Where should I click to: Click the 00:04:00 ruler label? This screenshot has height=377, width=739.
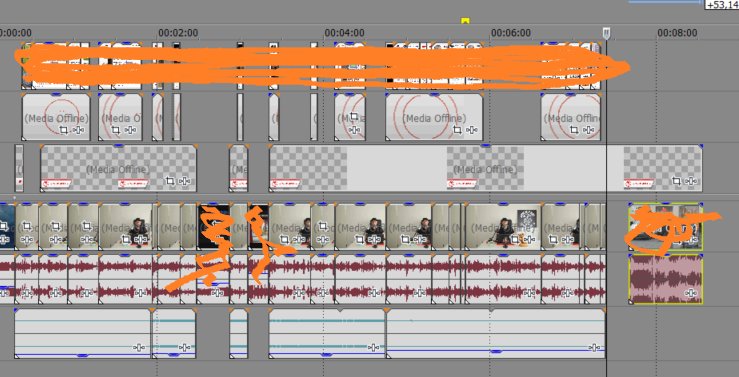click(345, 33)
